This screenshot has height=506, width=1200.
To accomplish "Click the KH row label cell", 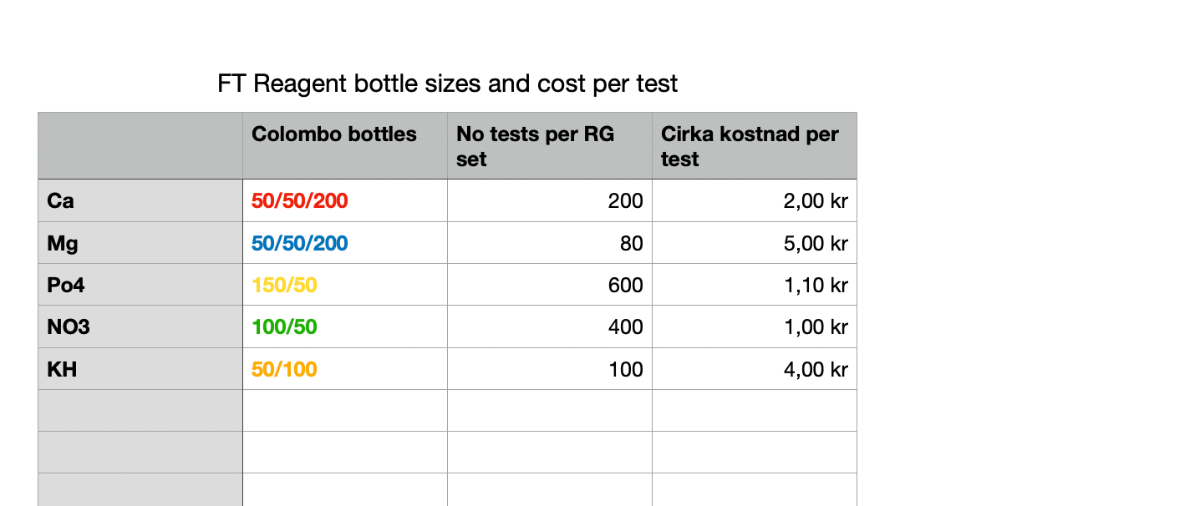I will click(x=140, y=369).
